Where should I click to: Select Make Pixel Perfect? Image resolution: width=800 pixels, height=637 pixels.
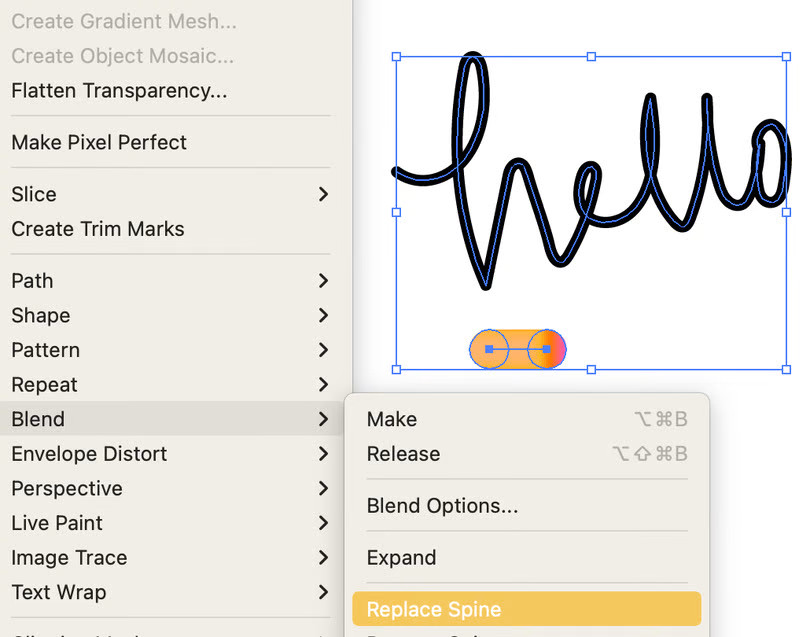tap(99, 142)
